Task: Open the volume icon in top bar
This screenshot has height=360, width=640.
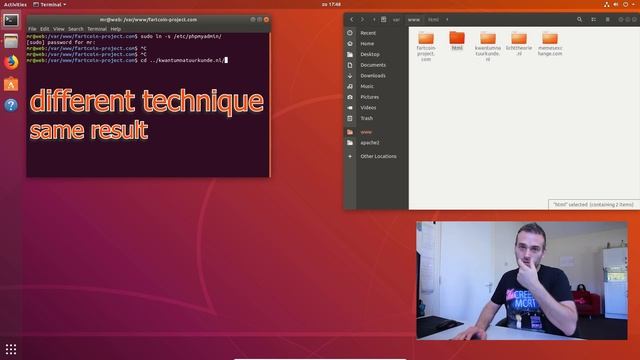Action: (x=616, y=4)
